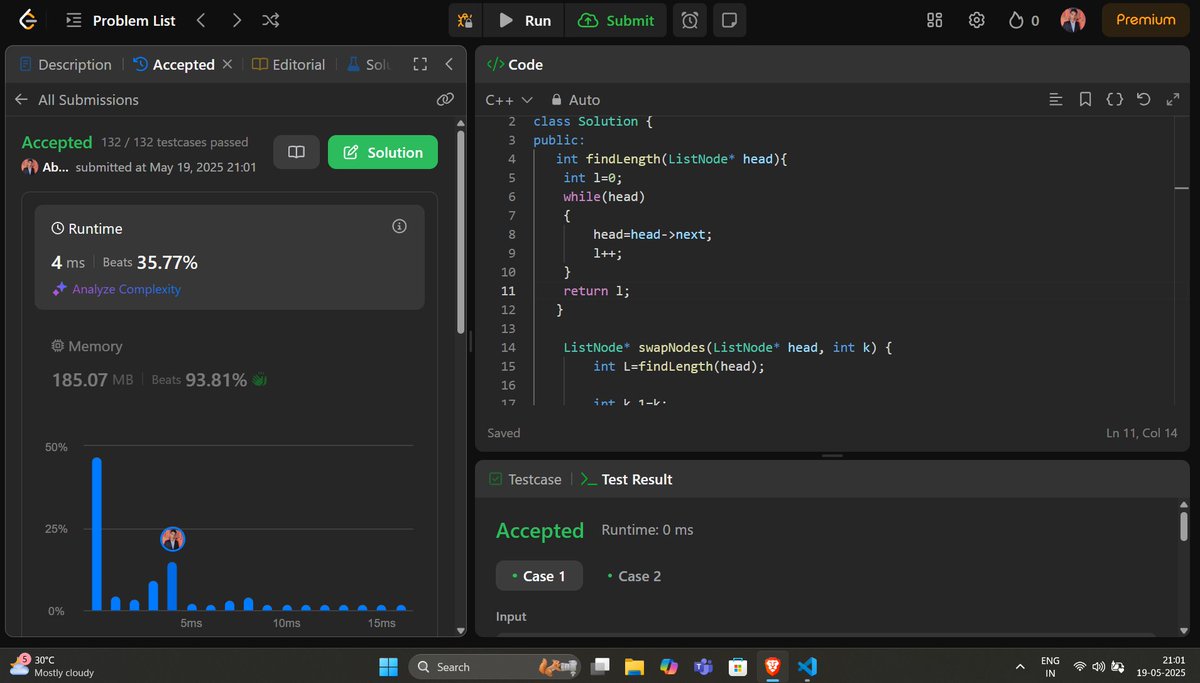Select the Memory stats section

point(229,363)
